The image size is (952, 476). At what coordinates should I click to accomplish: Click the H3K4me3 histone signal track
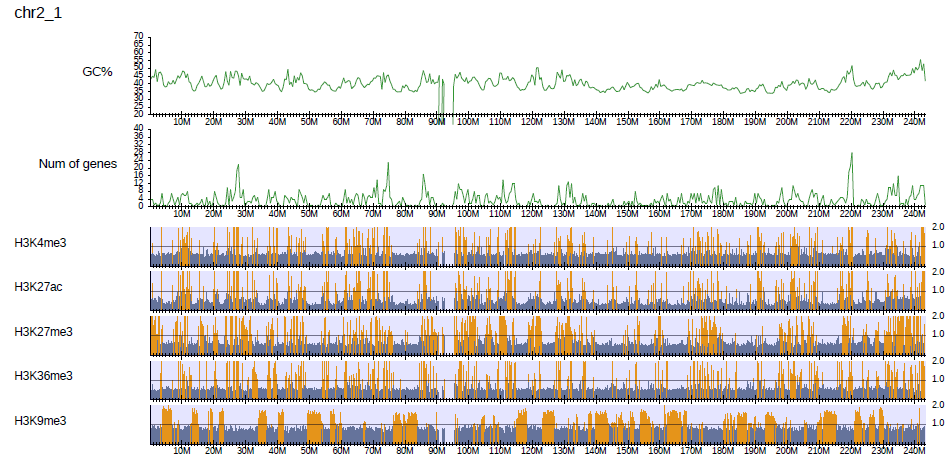pyautogui.click(x=537, y=246)
